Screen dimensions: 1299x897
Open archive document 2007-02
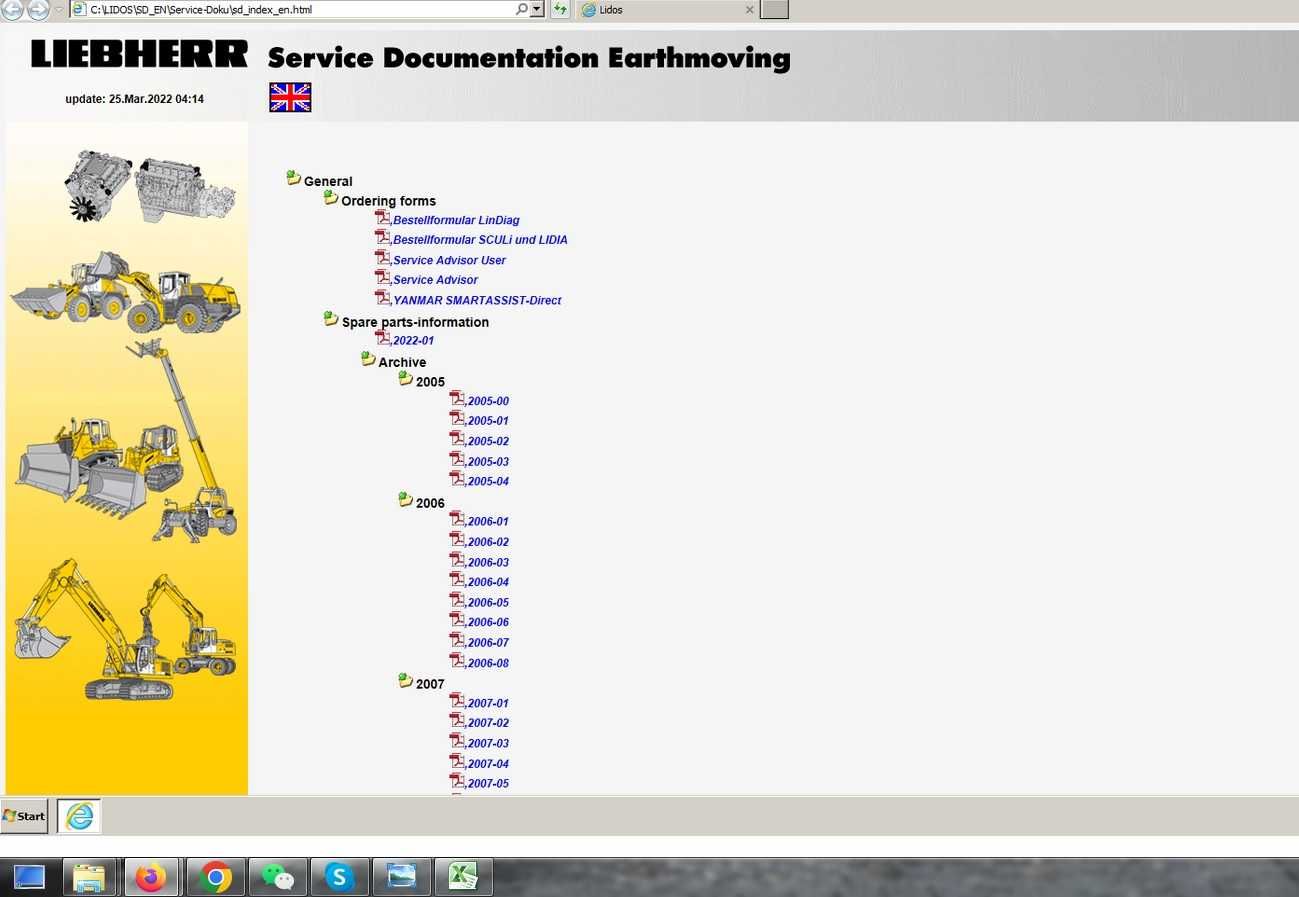pos(488,723)
